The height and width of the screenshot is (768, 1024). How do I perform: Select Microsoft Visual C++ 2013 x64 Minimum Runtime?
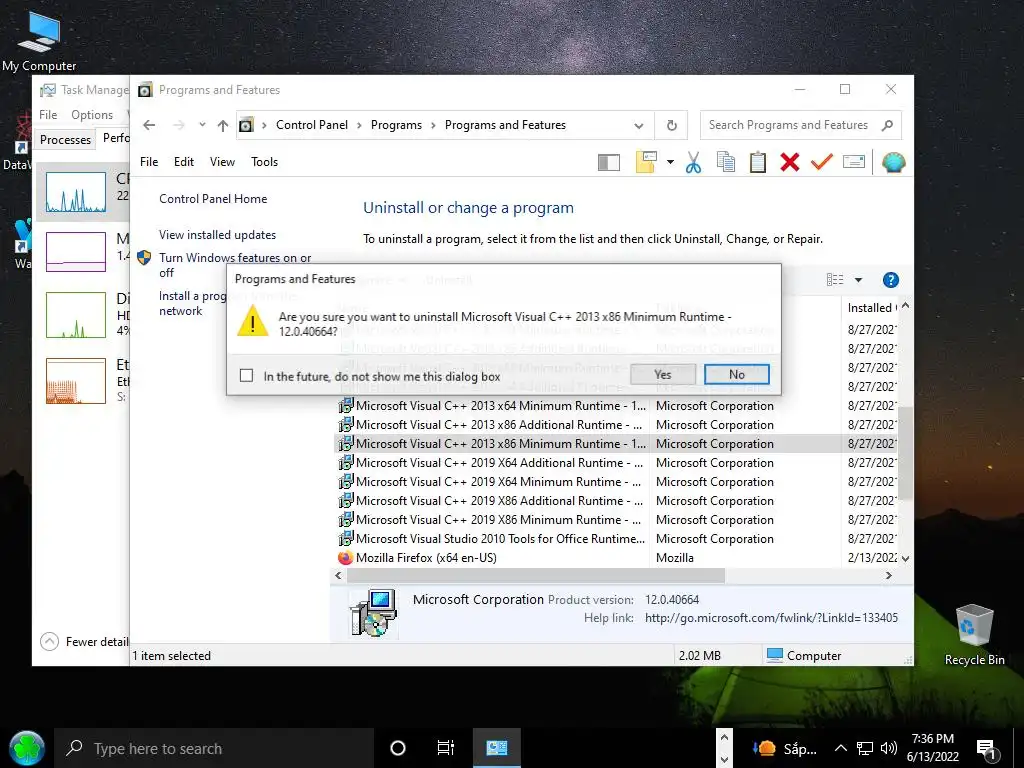click(x=500, y=406)
